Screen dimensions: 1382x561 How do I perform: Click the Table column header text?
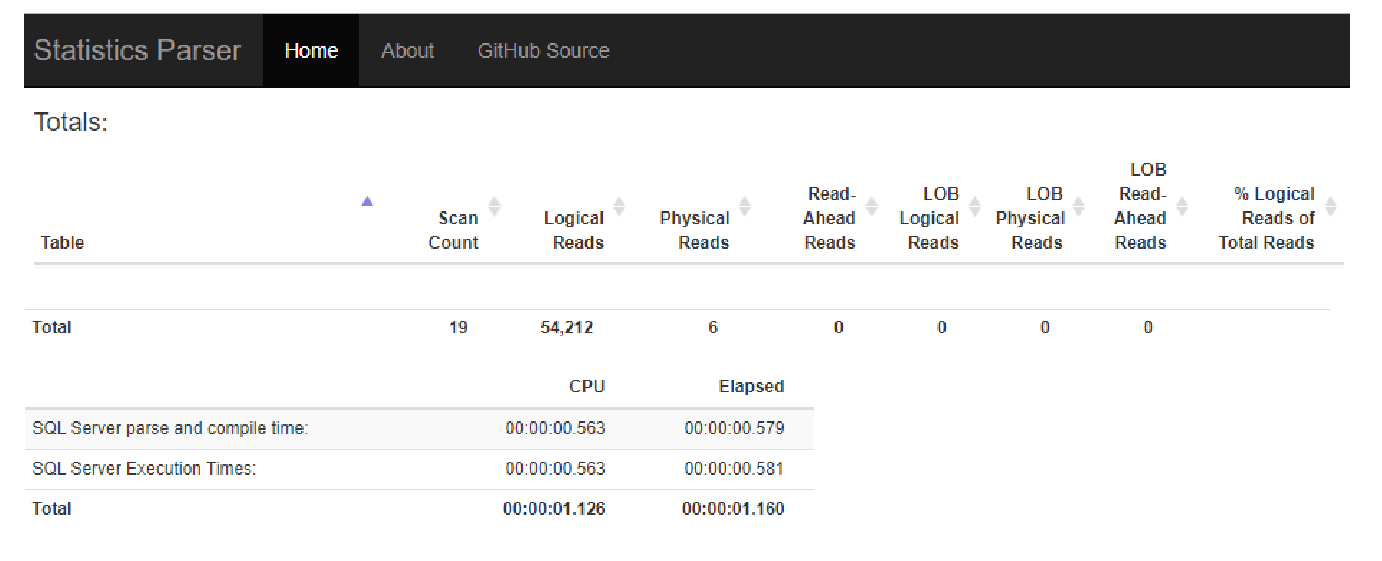click(x=63, y=243)
